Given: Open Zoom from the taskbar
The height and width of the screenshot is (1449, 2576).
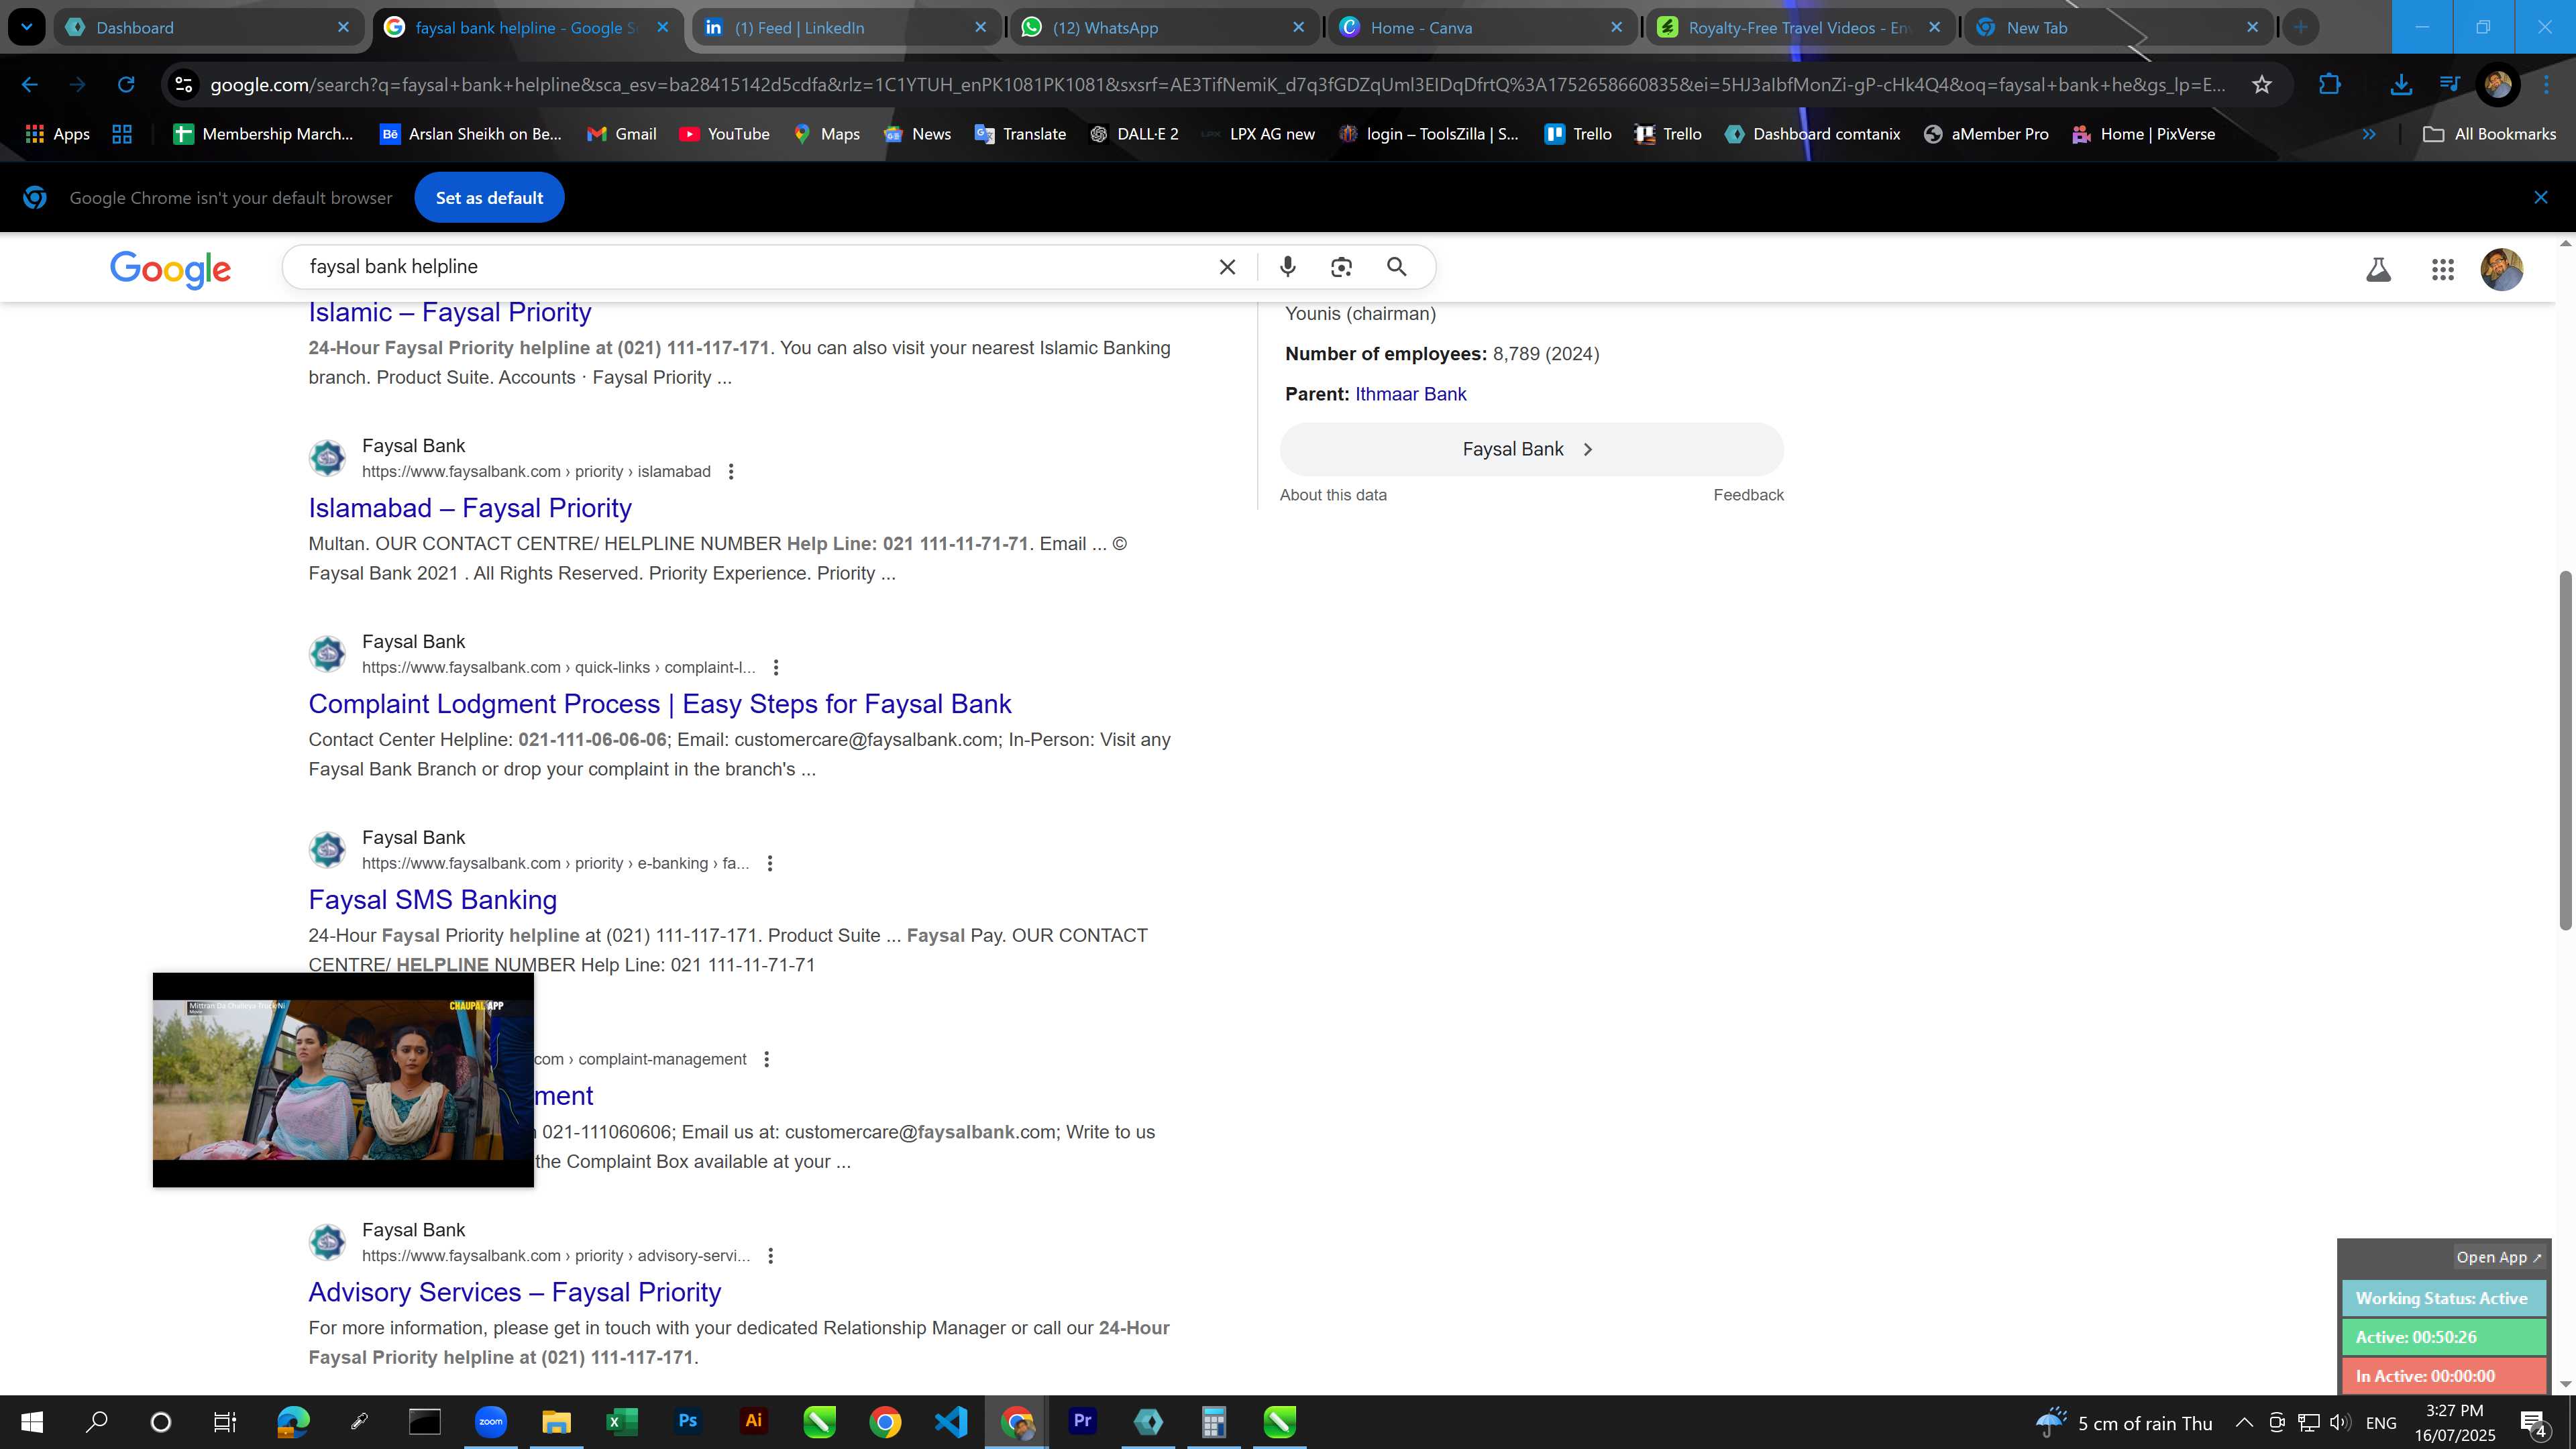Looking at the screenshot, I should 491,1421.
